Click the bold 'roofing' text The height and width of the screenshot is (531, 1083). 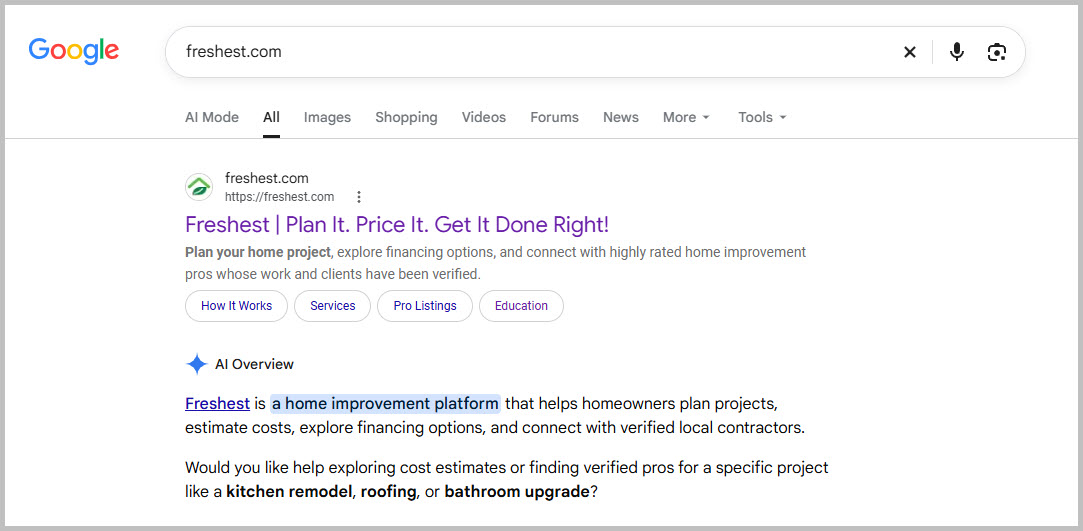click(x=389, y=493)
